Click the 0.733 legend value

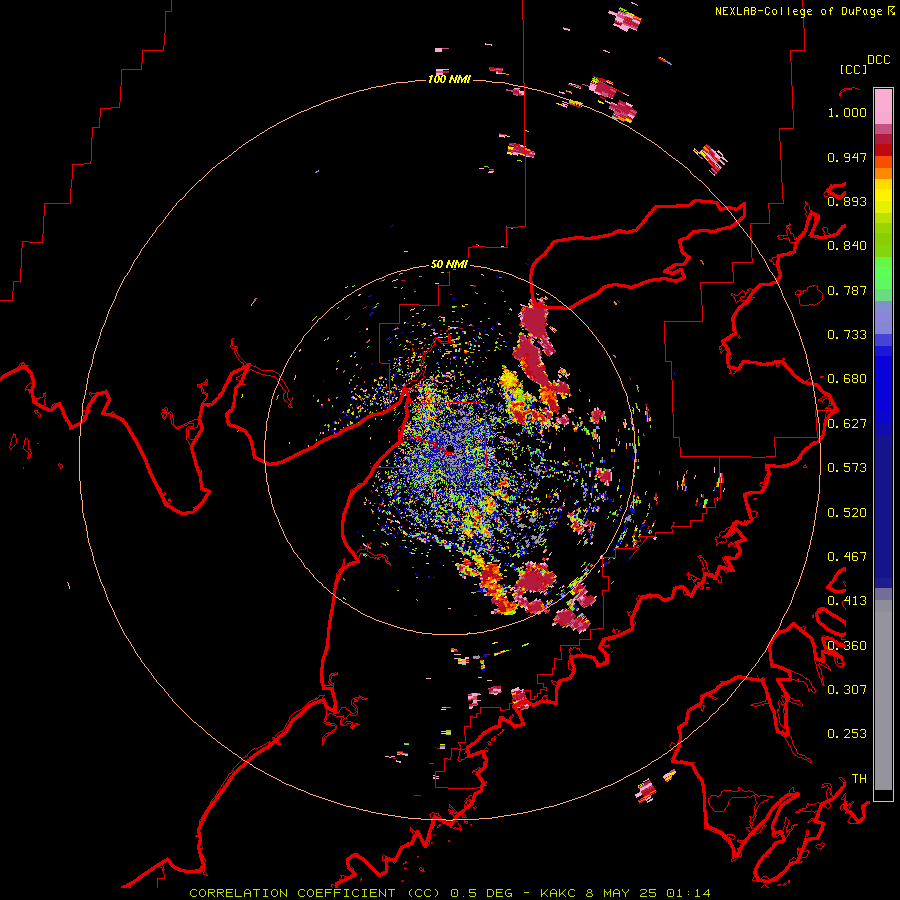[847, 335]
